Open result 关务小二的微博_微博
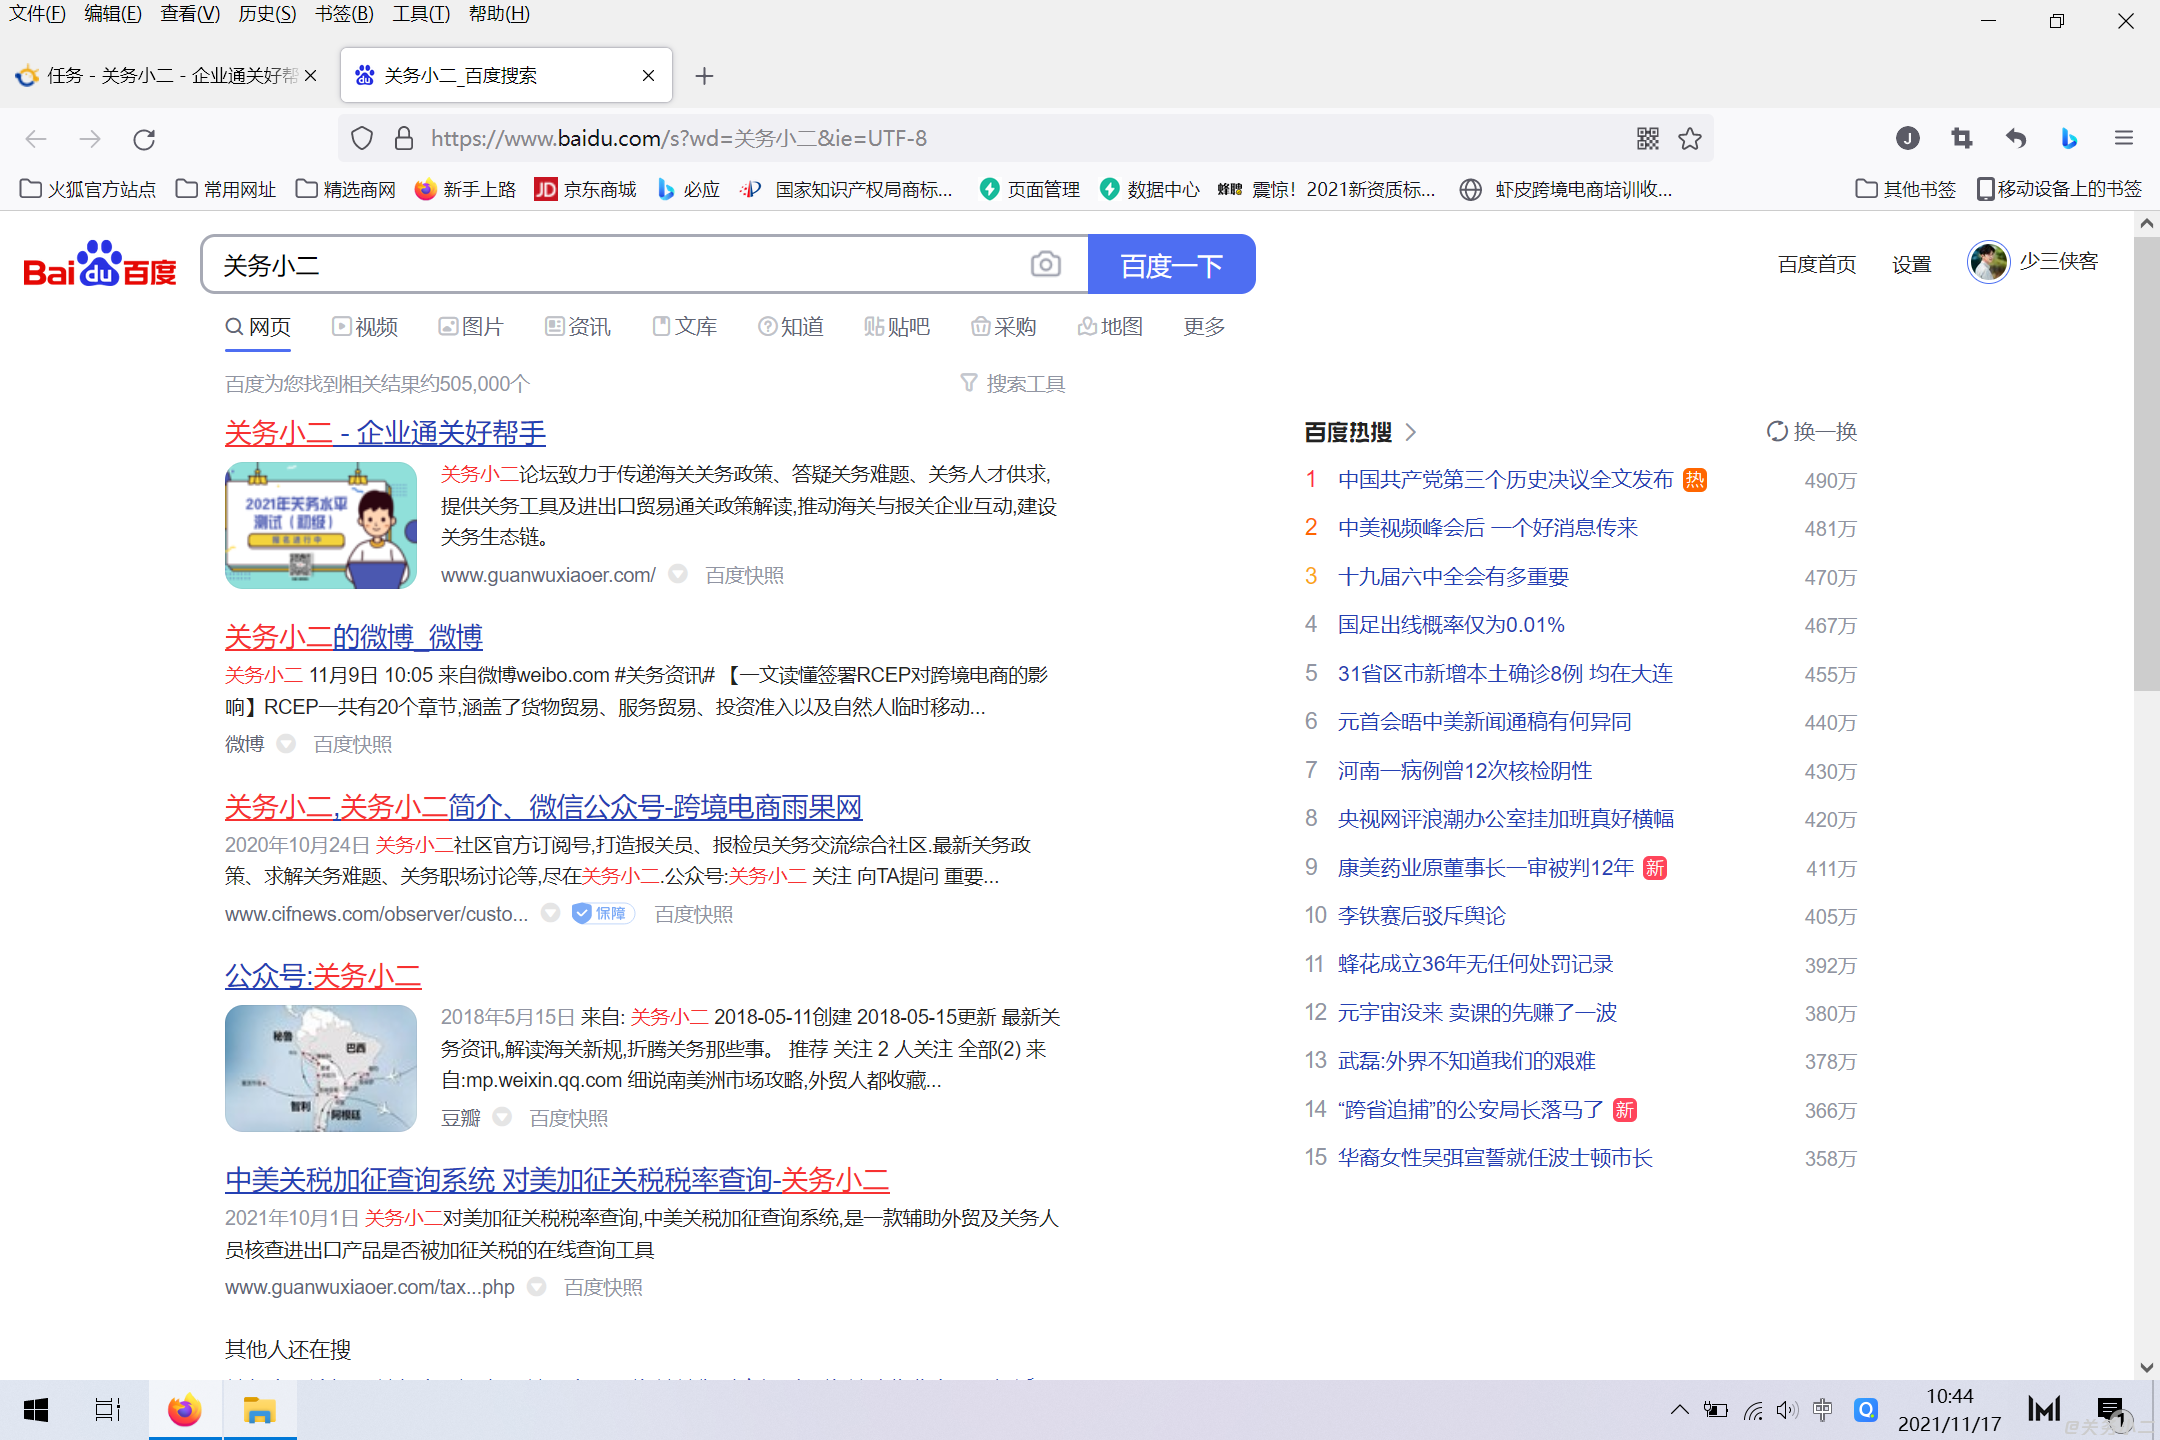 tap(354, 637)
